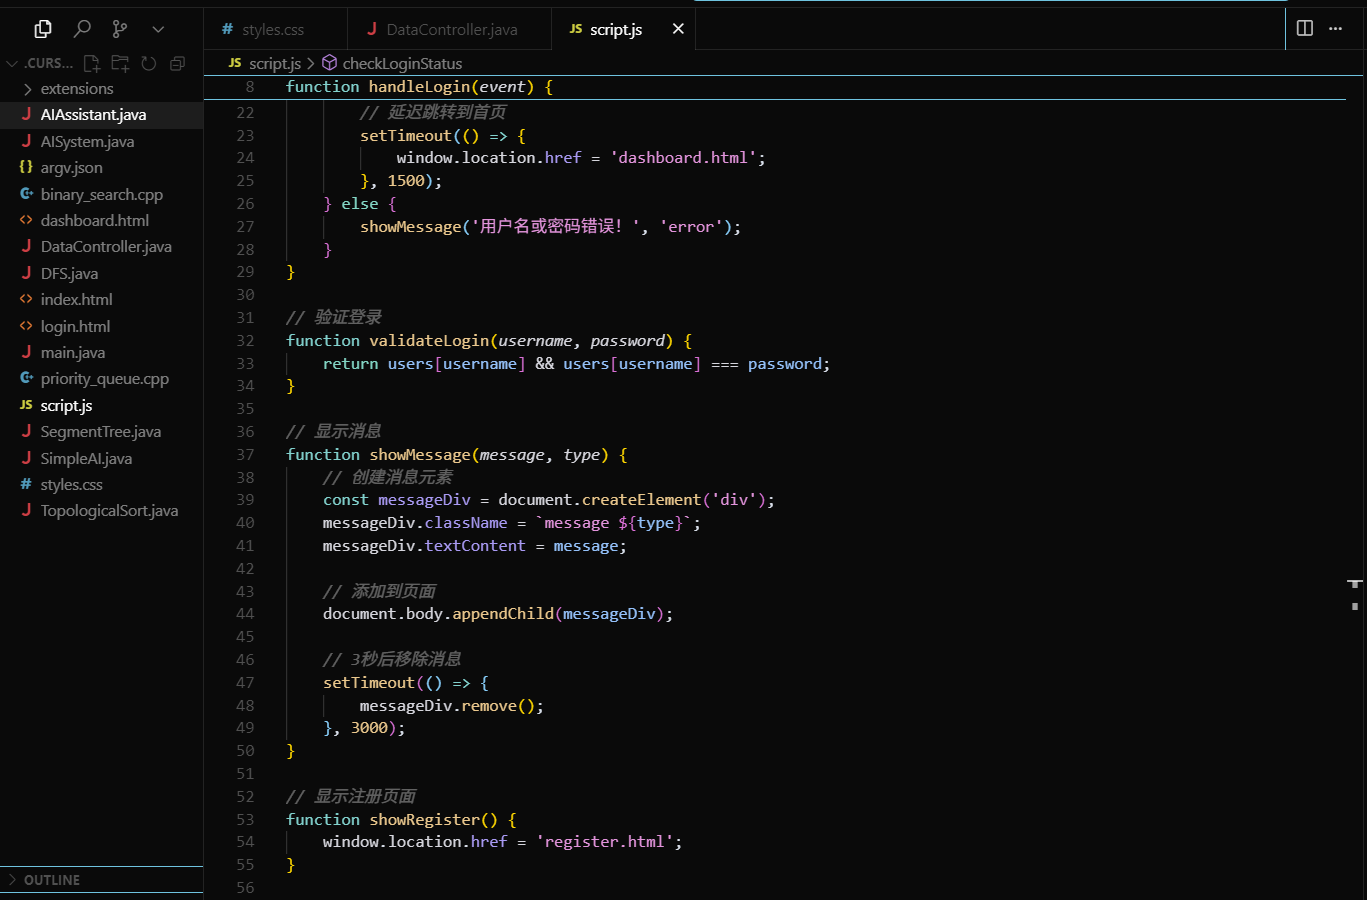Click HTML icon beside index.html

click(x=26, y=299)
